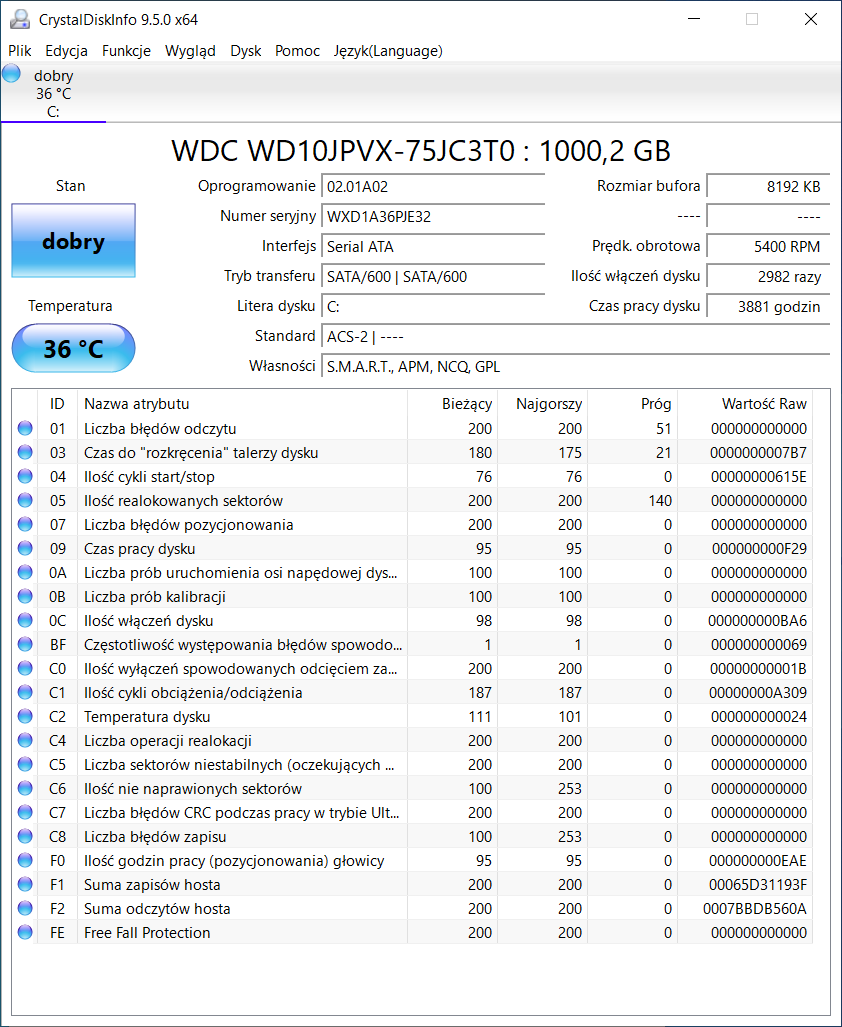Viewport: 842px width, 1027px height.
Task: Click status orb for attribute C7 CRC errors
Action: (x=25, y=813)
